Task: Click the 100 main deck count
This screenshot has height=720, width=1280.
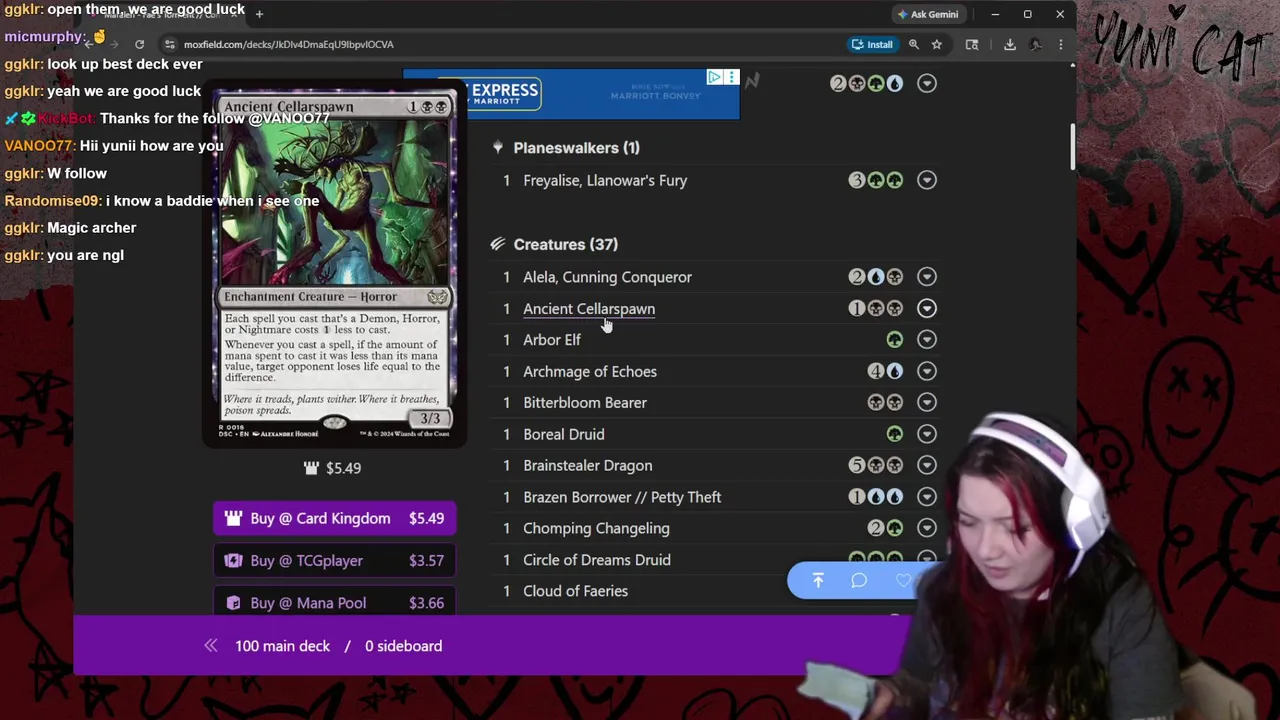Action: tap(282, 646)
